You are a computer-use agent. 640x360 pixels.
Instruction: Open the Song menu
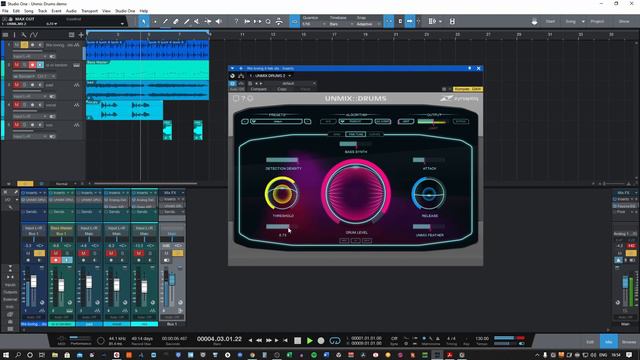pyautogui.click(x=29, y=11)
